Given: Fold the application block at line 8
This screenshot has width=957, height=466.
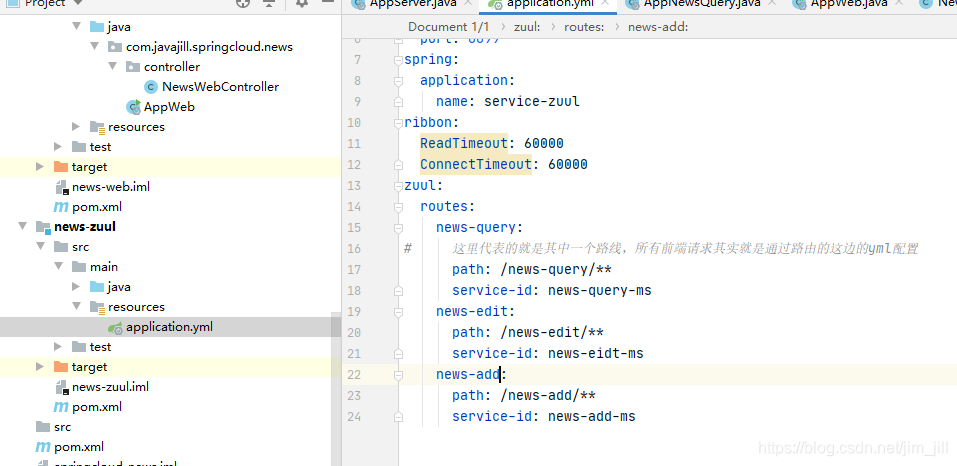Looking at the screenshot, I should (399, 81).
